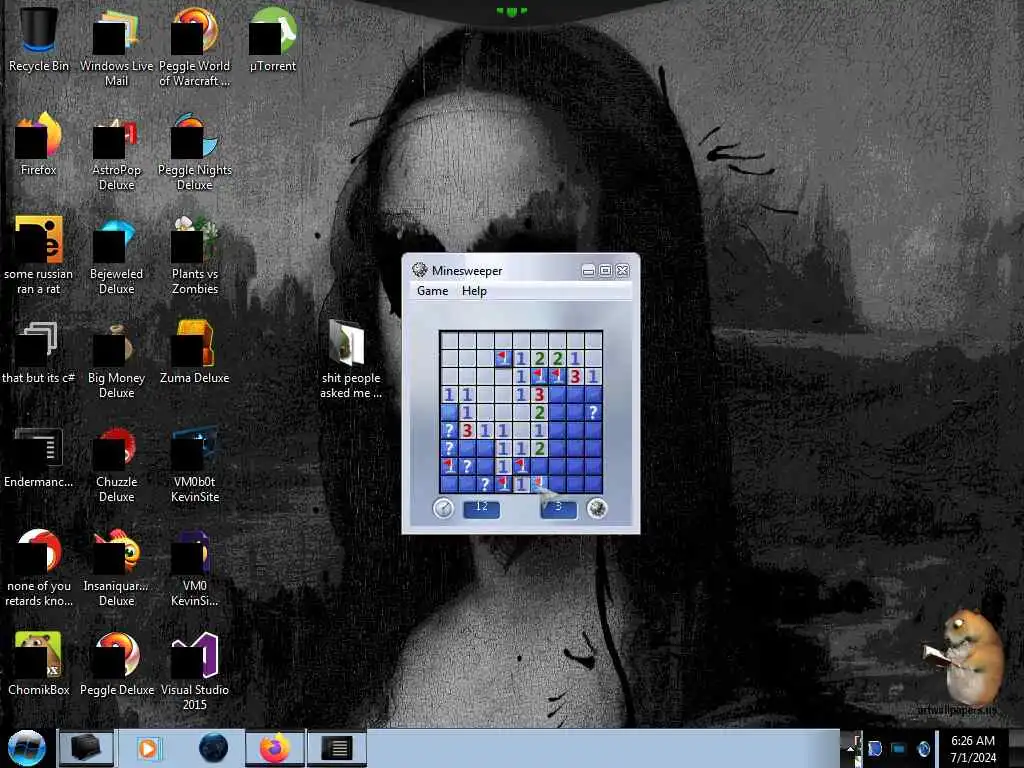The image size is (1024, 768).
Task: Open the Recycle Bin desktop icon
Action: (38, 39)
